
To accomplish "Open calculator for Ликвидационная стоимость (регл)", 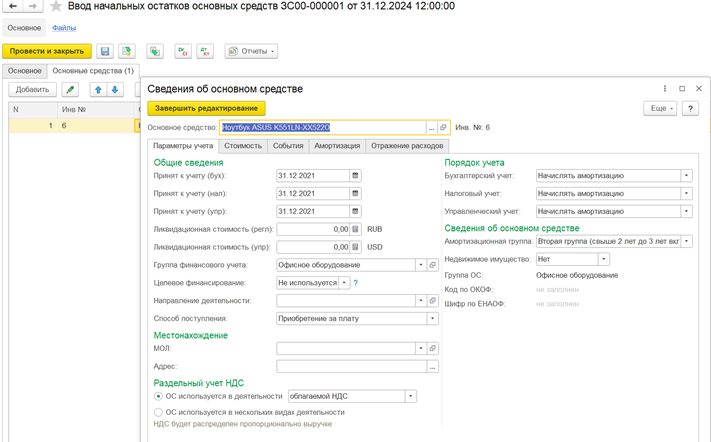I will [x=356, y=229].
